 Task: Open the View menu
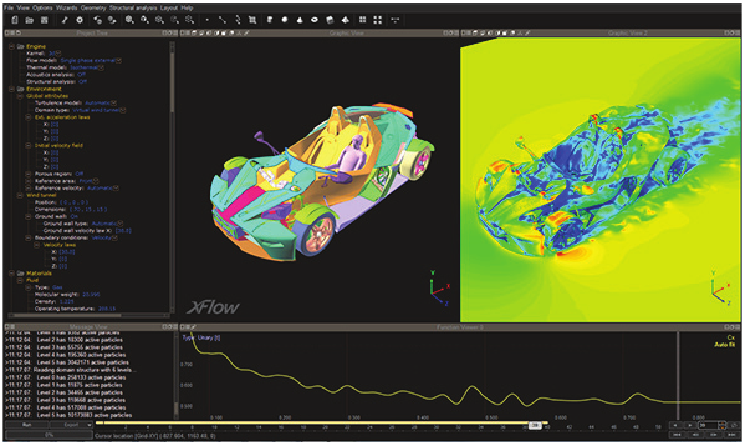23,8
